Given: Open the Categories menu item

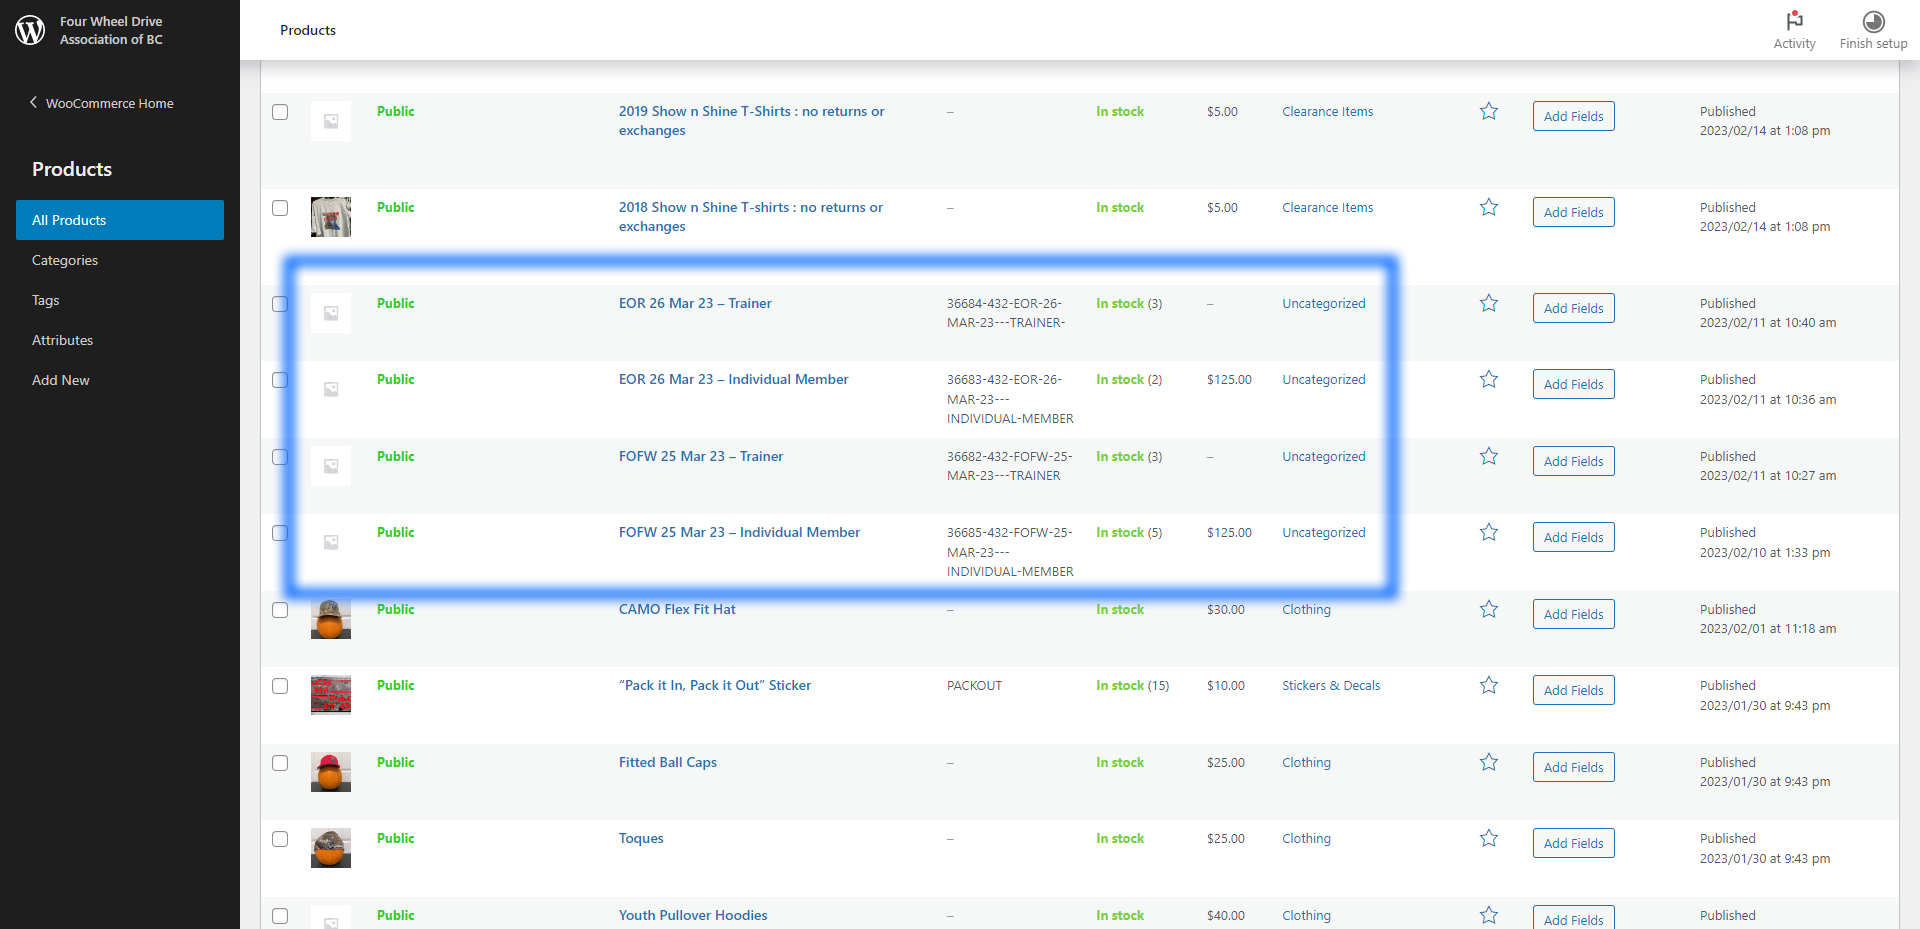Looking at the screenshot, I should (65, 260).
